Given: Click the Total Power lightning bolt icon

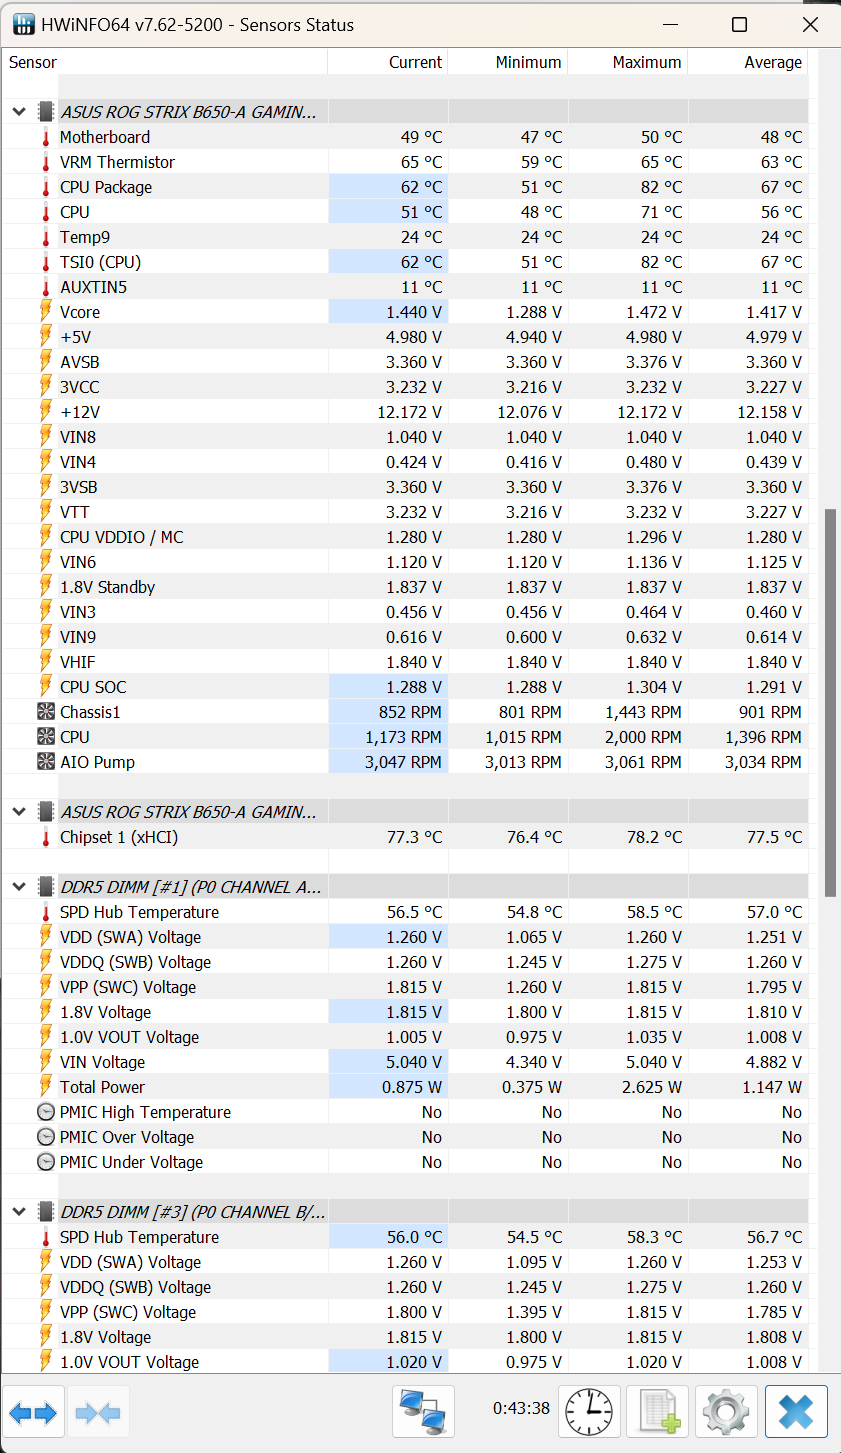Looking at the screenshot, I should click(x=46, y=1087).
